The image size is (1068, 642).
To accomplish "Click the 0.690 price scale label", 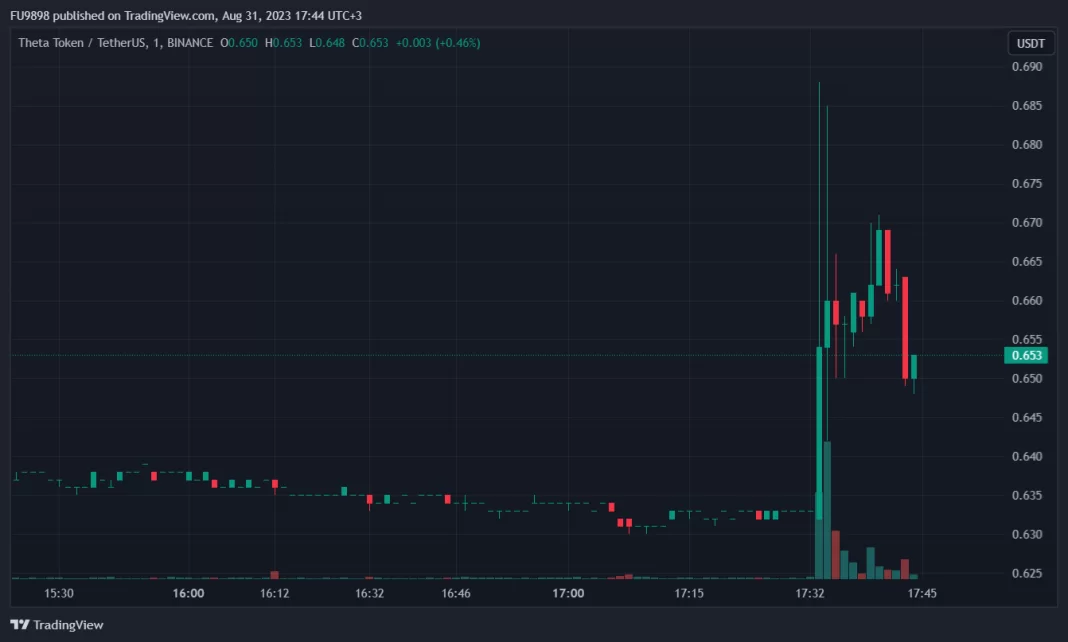I will (x=1026, y=67).
